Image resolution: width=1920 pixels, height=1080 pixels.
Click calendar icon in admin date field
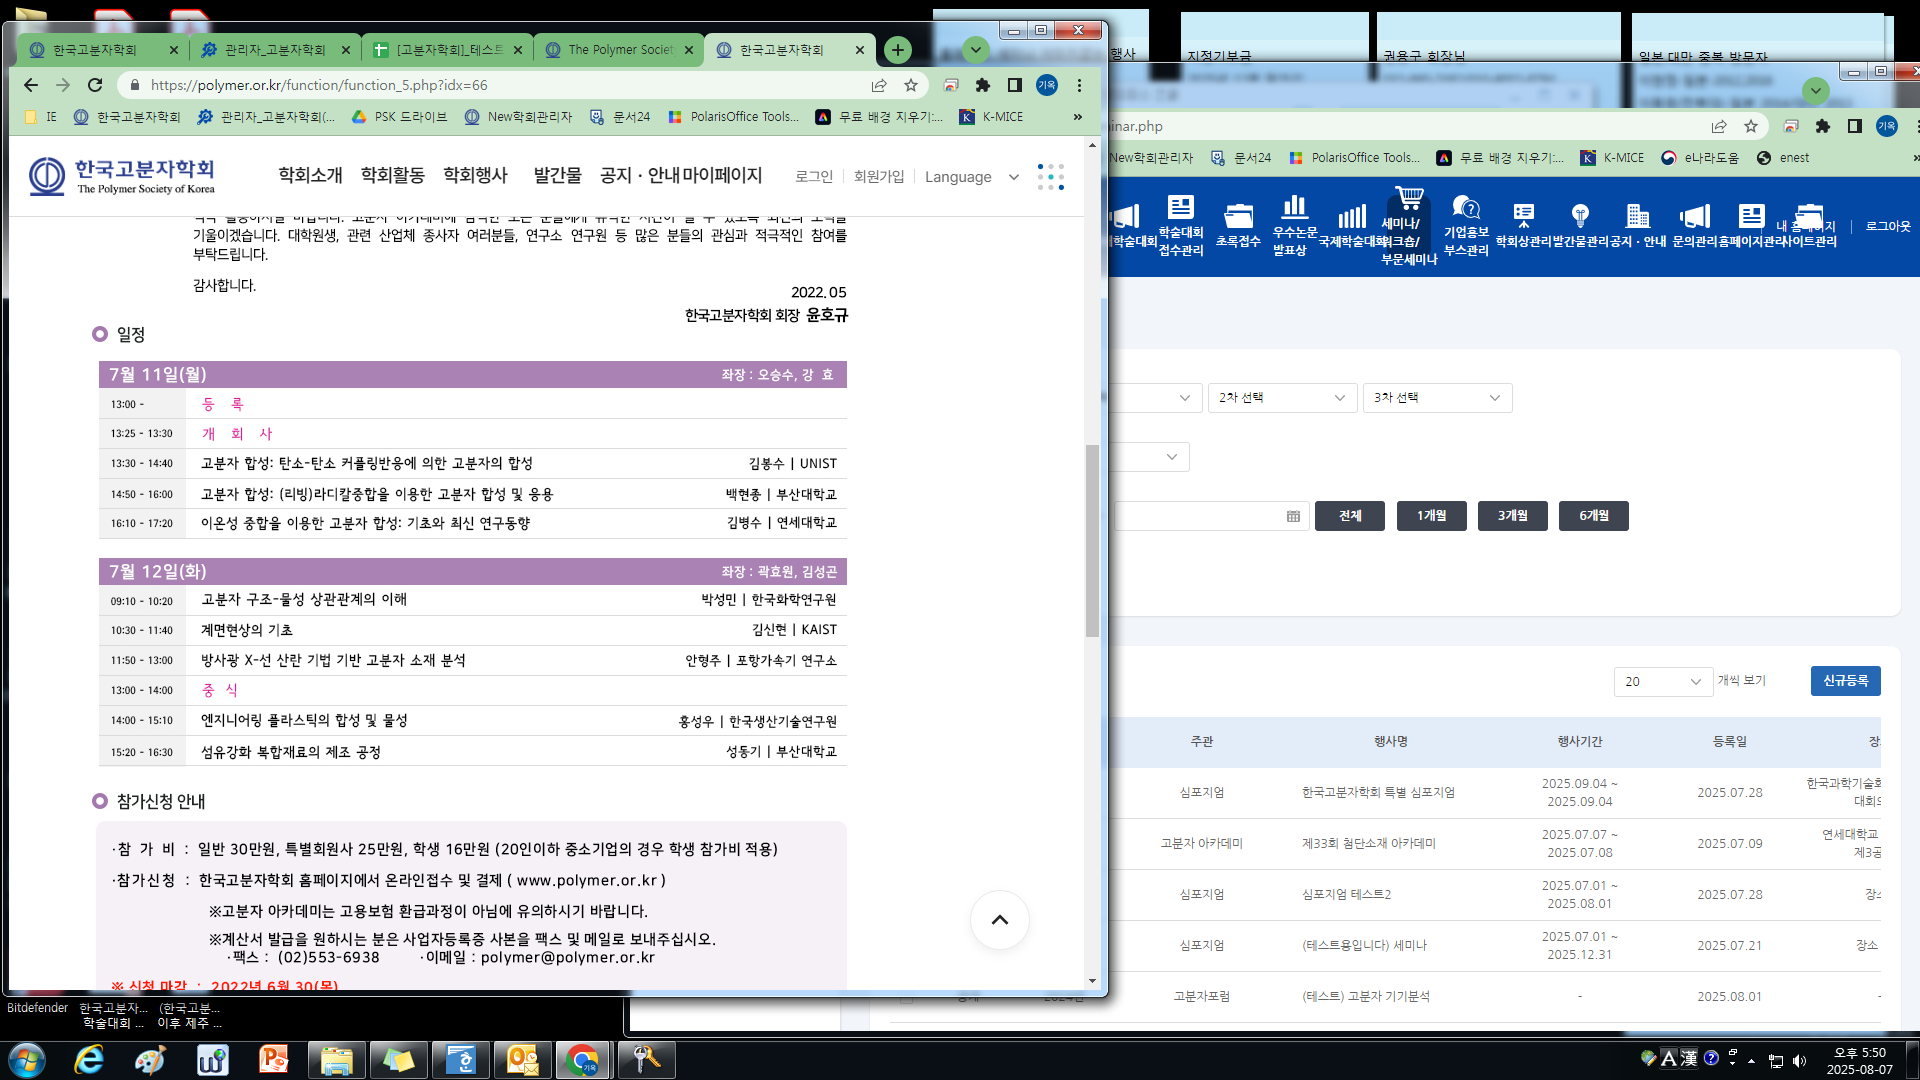coord(1293,516)
